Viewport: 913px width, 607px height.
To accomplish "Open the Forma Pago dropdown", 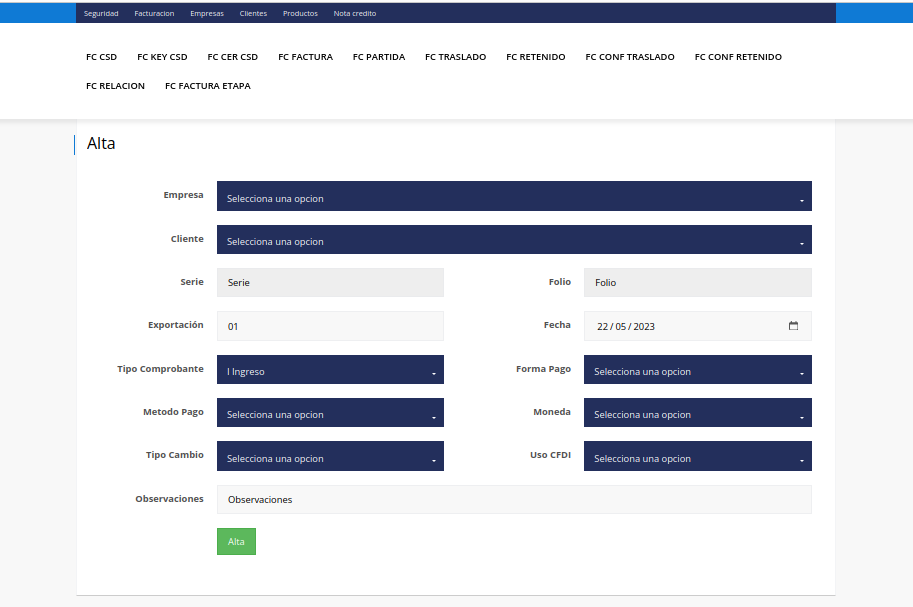I will (697, 370).
